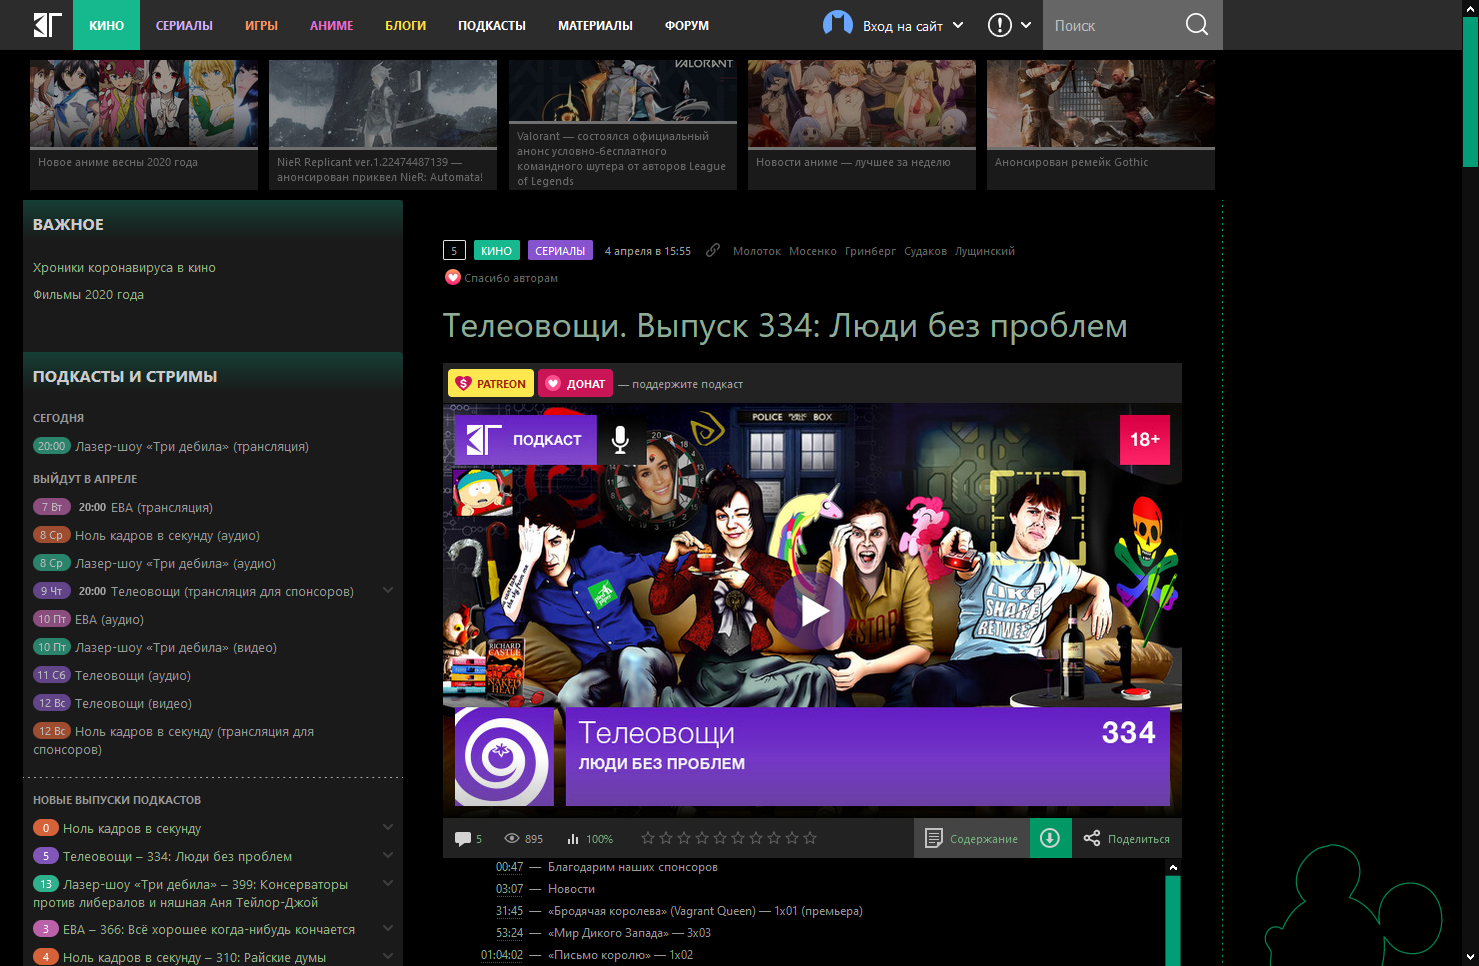Image resolution: width=1479 pixels, height=966 pixels.
Task: Open the АНИМЕ navigation tab
Action: (331, 25)
